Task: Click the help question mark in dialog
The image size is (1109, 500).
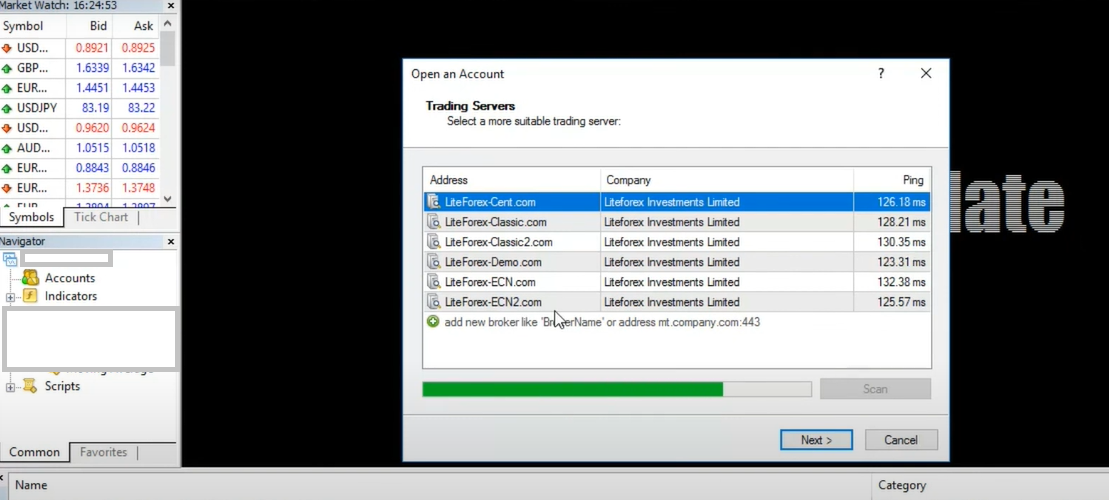Action: [881, 74]
